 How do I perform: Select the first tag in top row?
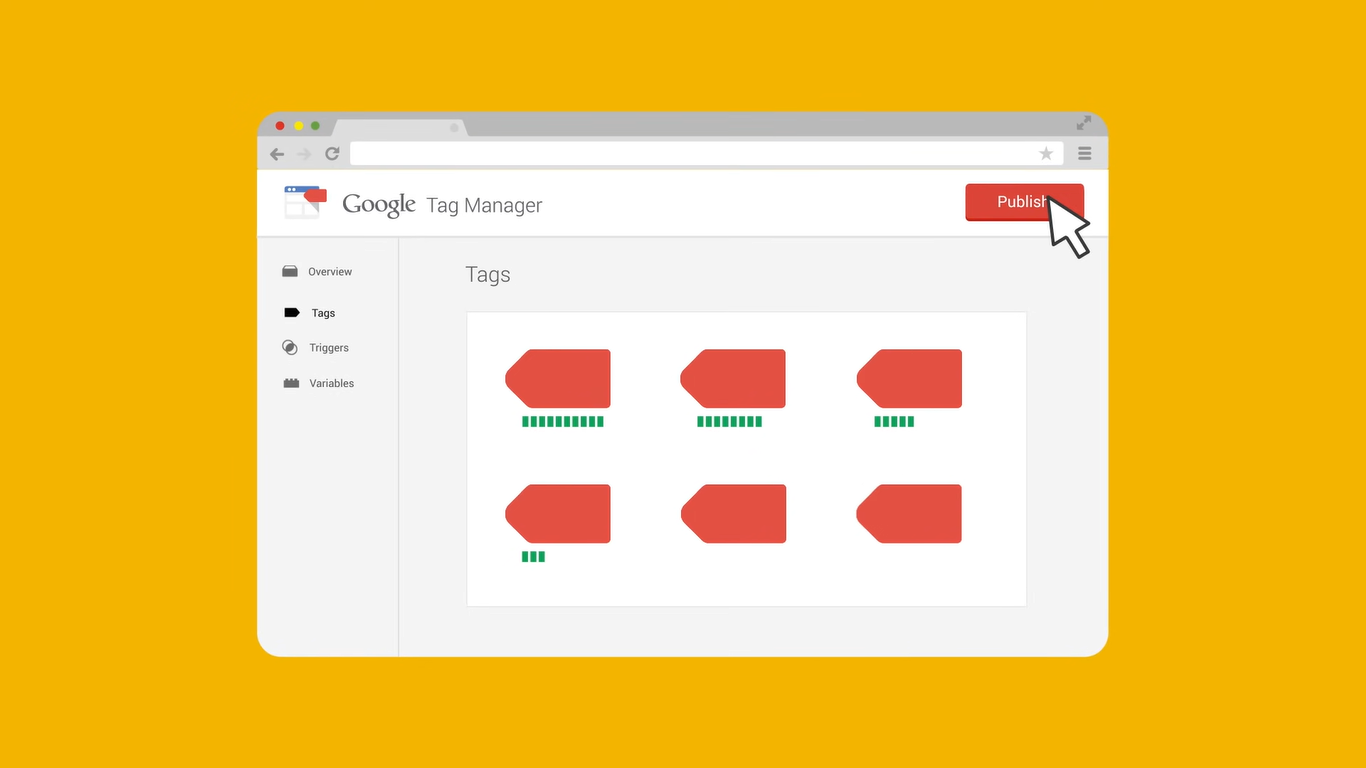click(x=558, y=379)
